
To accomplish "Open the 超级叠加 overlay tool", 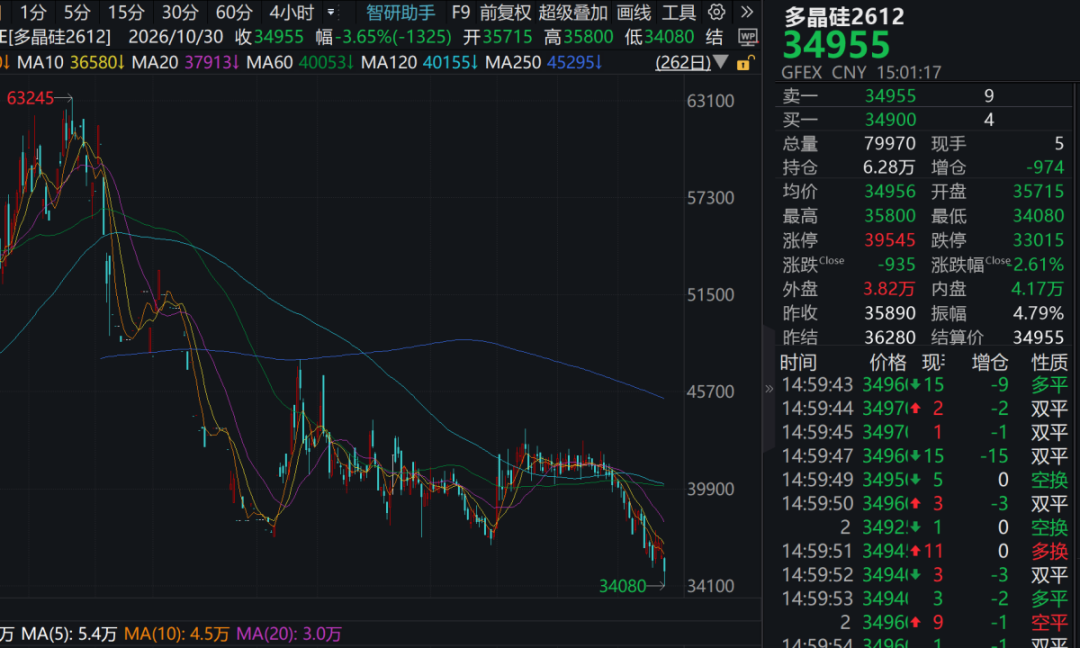I will 573,12.
